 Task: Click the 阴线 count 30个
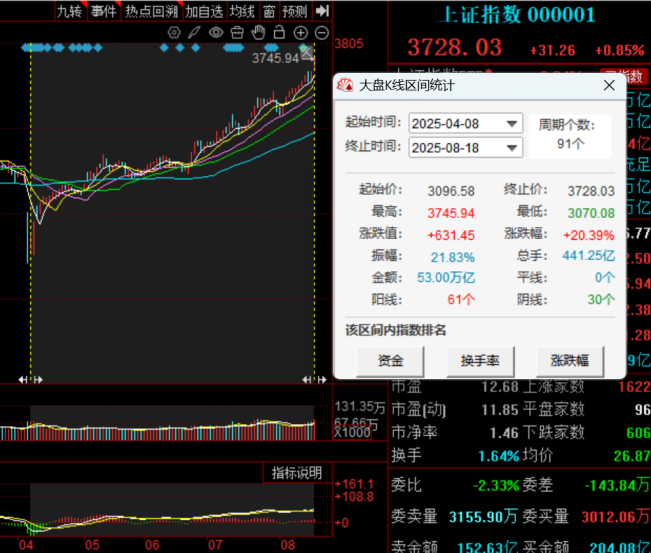coord(601,299)
